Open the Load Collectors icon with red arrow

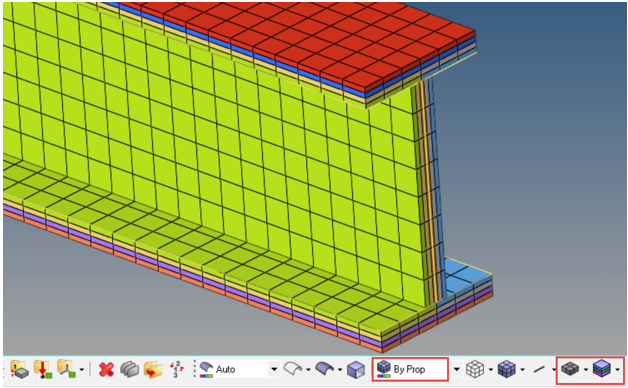(x=43, y=369)
